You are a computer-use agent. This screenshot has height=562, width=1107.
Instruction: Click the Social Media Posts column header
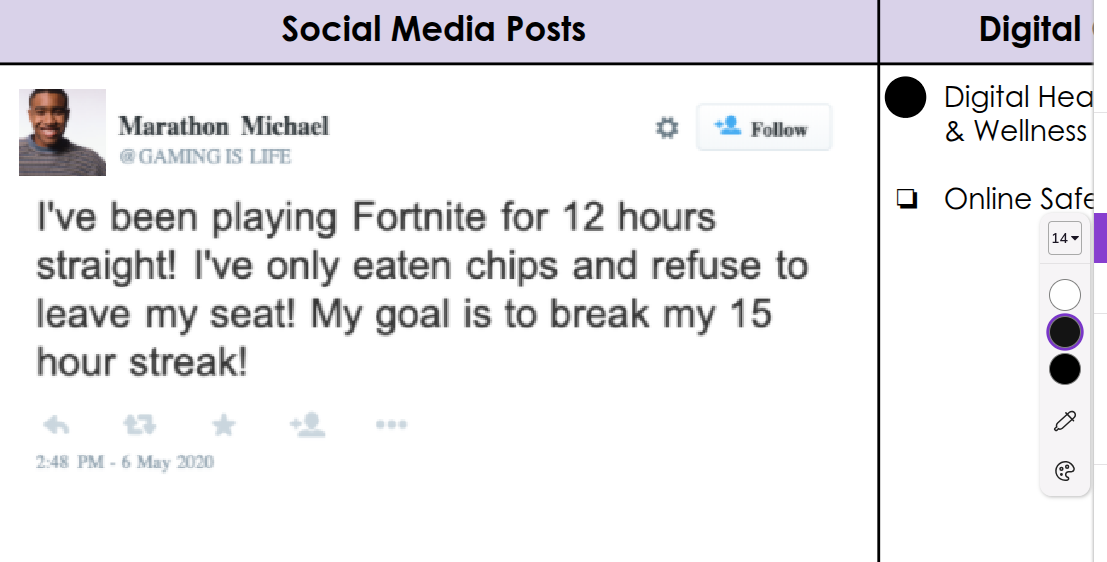pos(433,29)
